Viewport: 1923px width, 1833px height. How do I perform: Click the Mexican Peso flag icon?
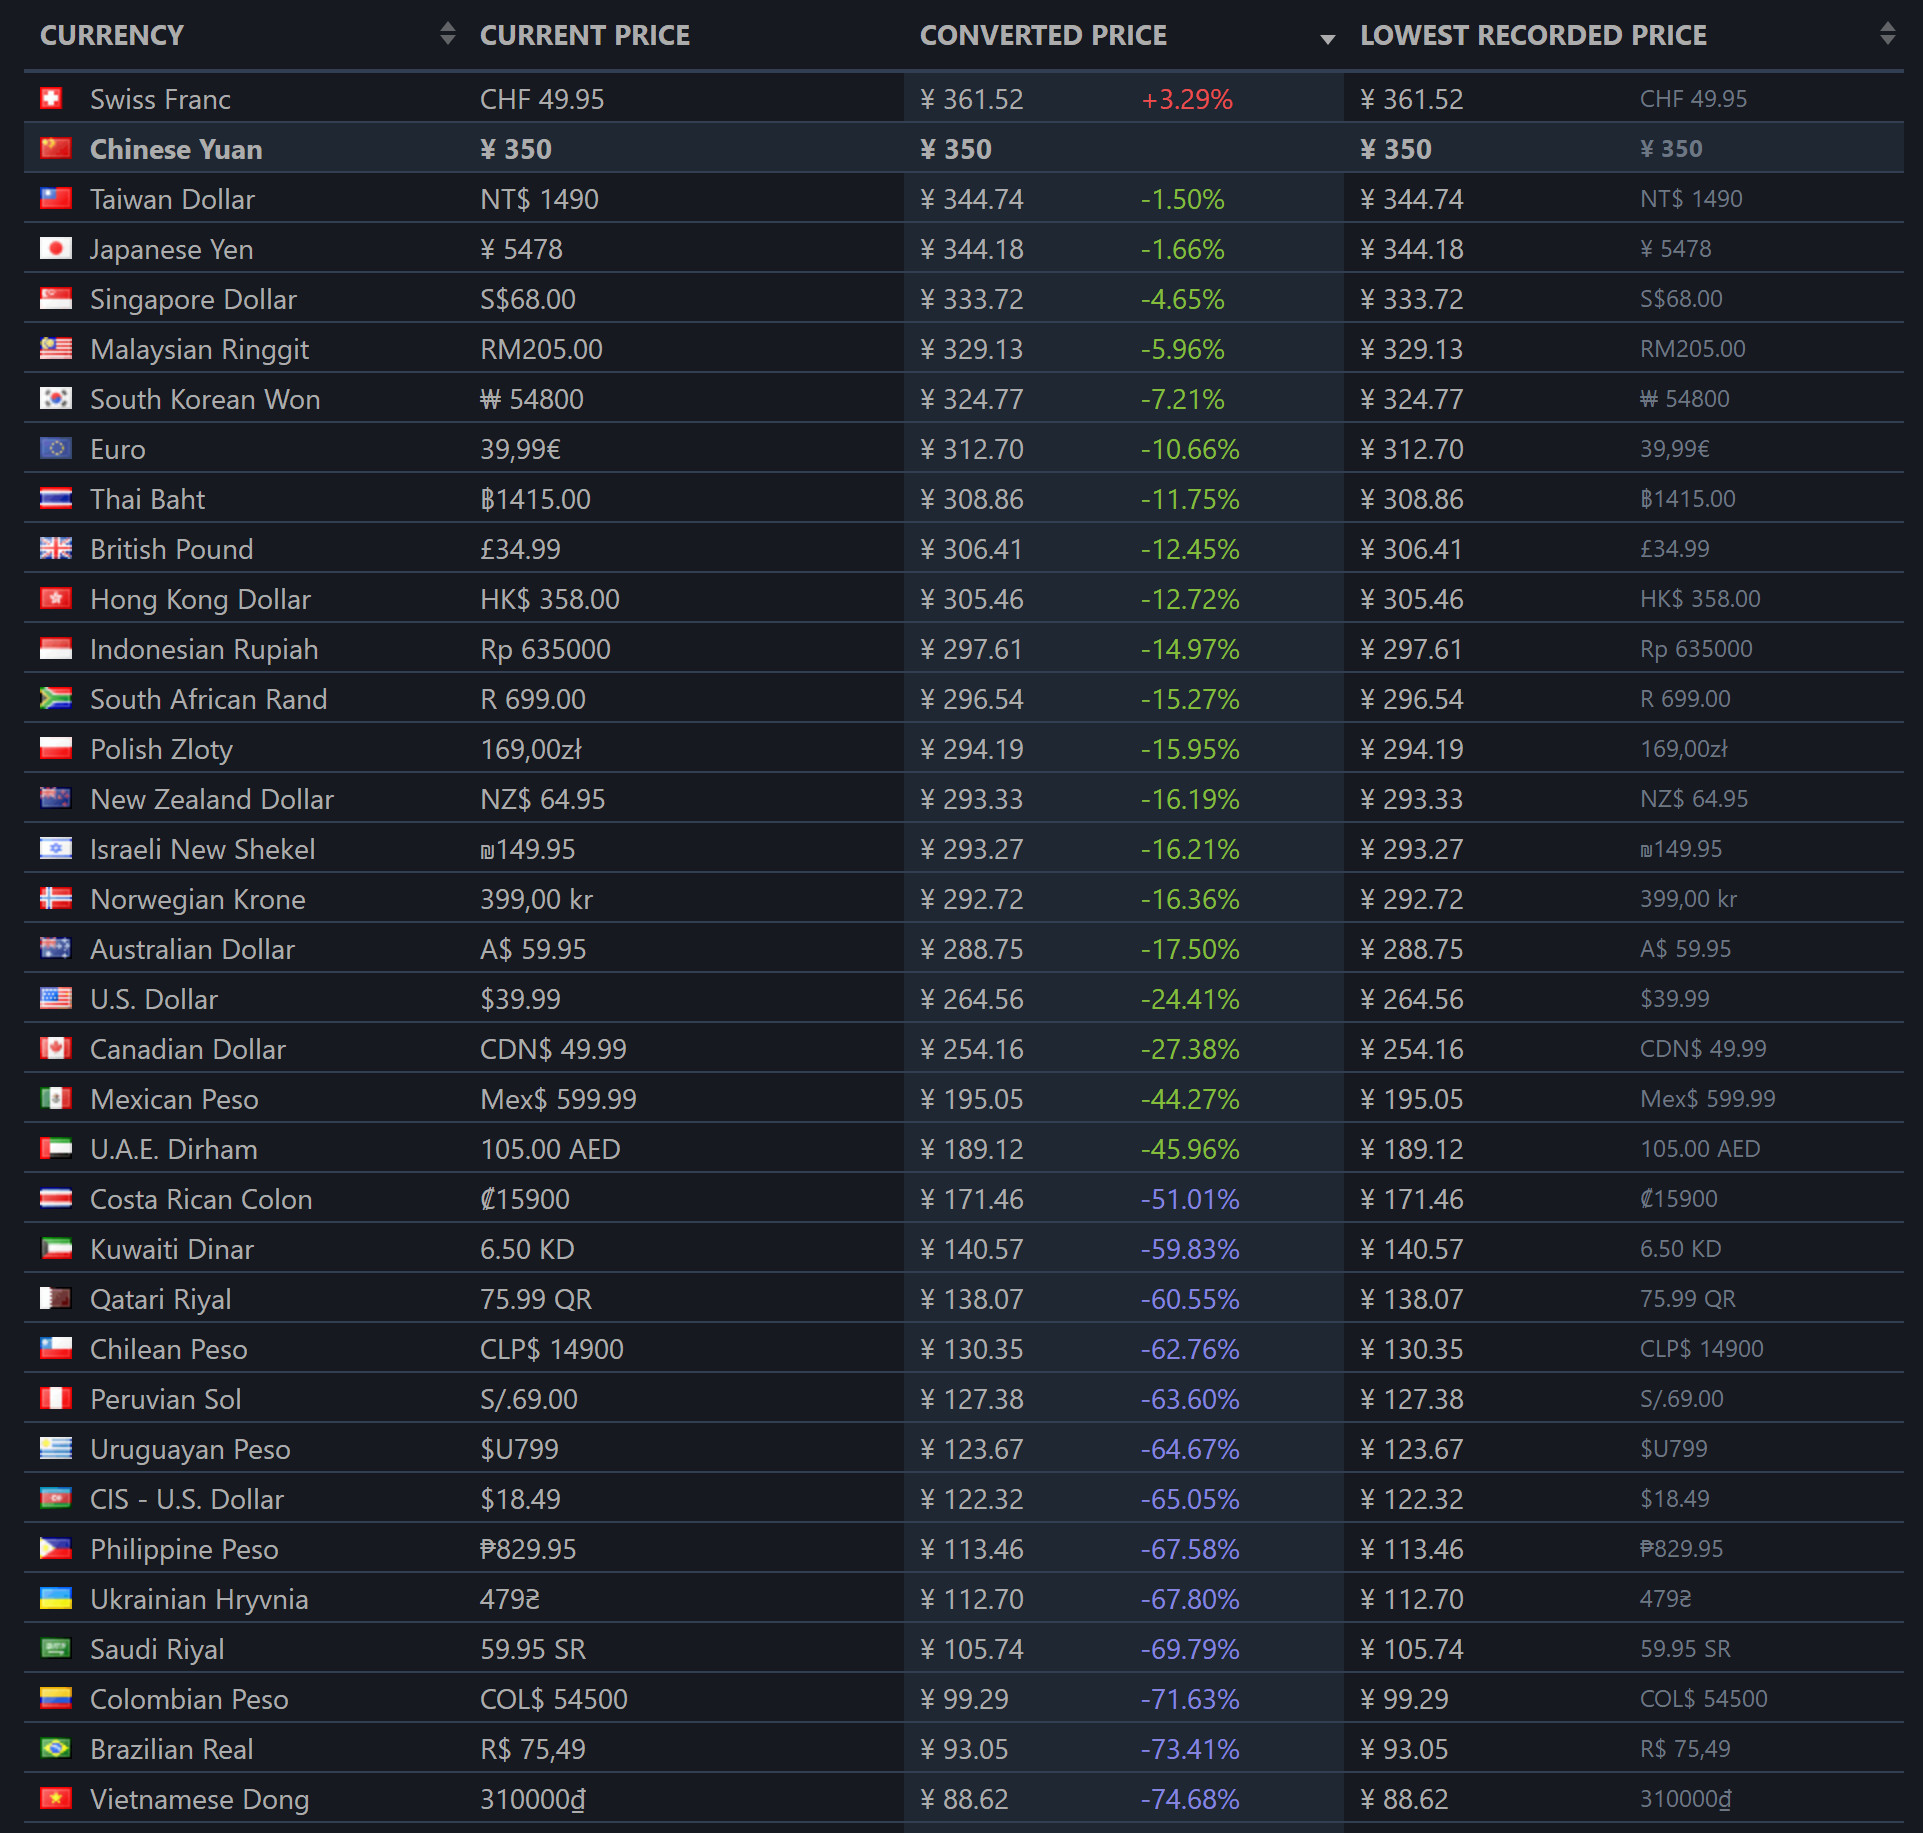click(55, 1098)
